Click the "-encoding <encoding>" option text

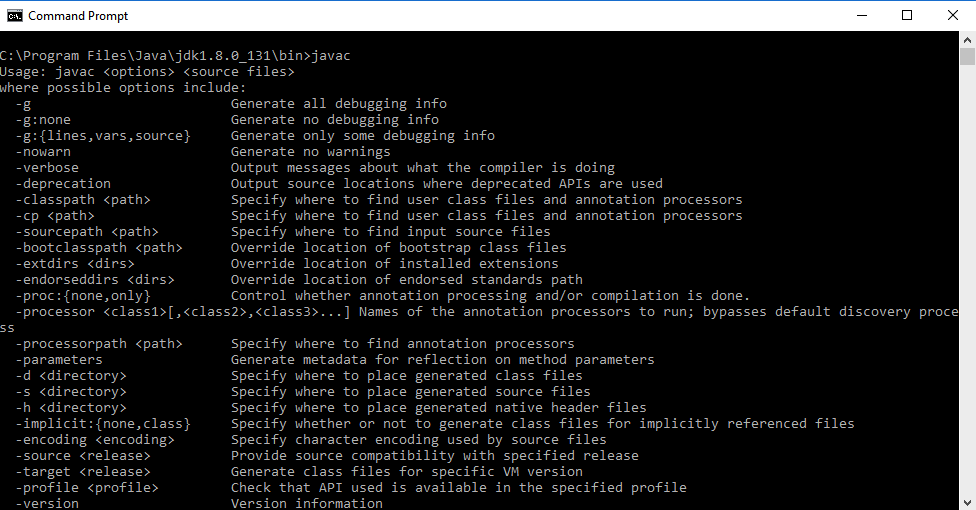(x=95, y=440)
